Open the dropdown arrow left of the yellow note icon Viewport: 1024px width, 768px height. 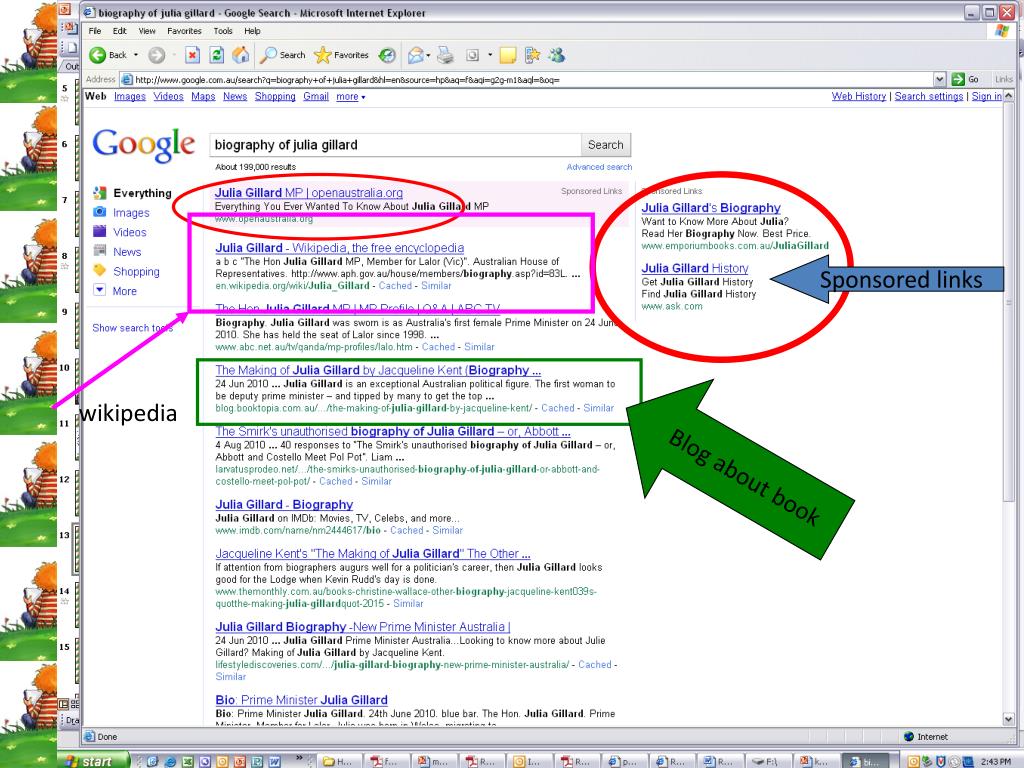(x=490, y=56)
